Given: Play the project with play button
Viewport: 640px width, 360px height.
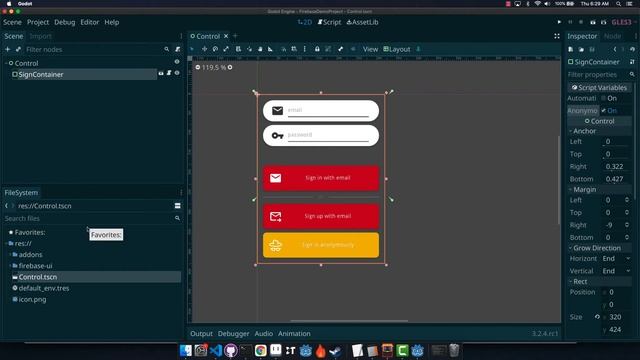Looking at the screenshot, I should click(x=559, y=22).
